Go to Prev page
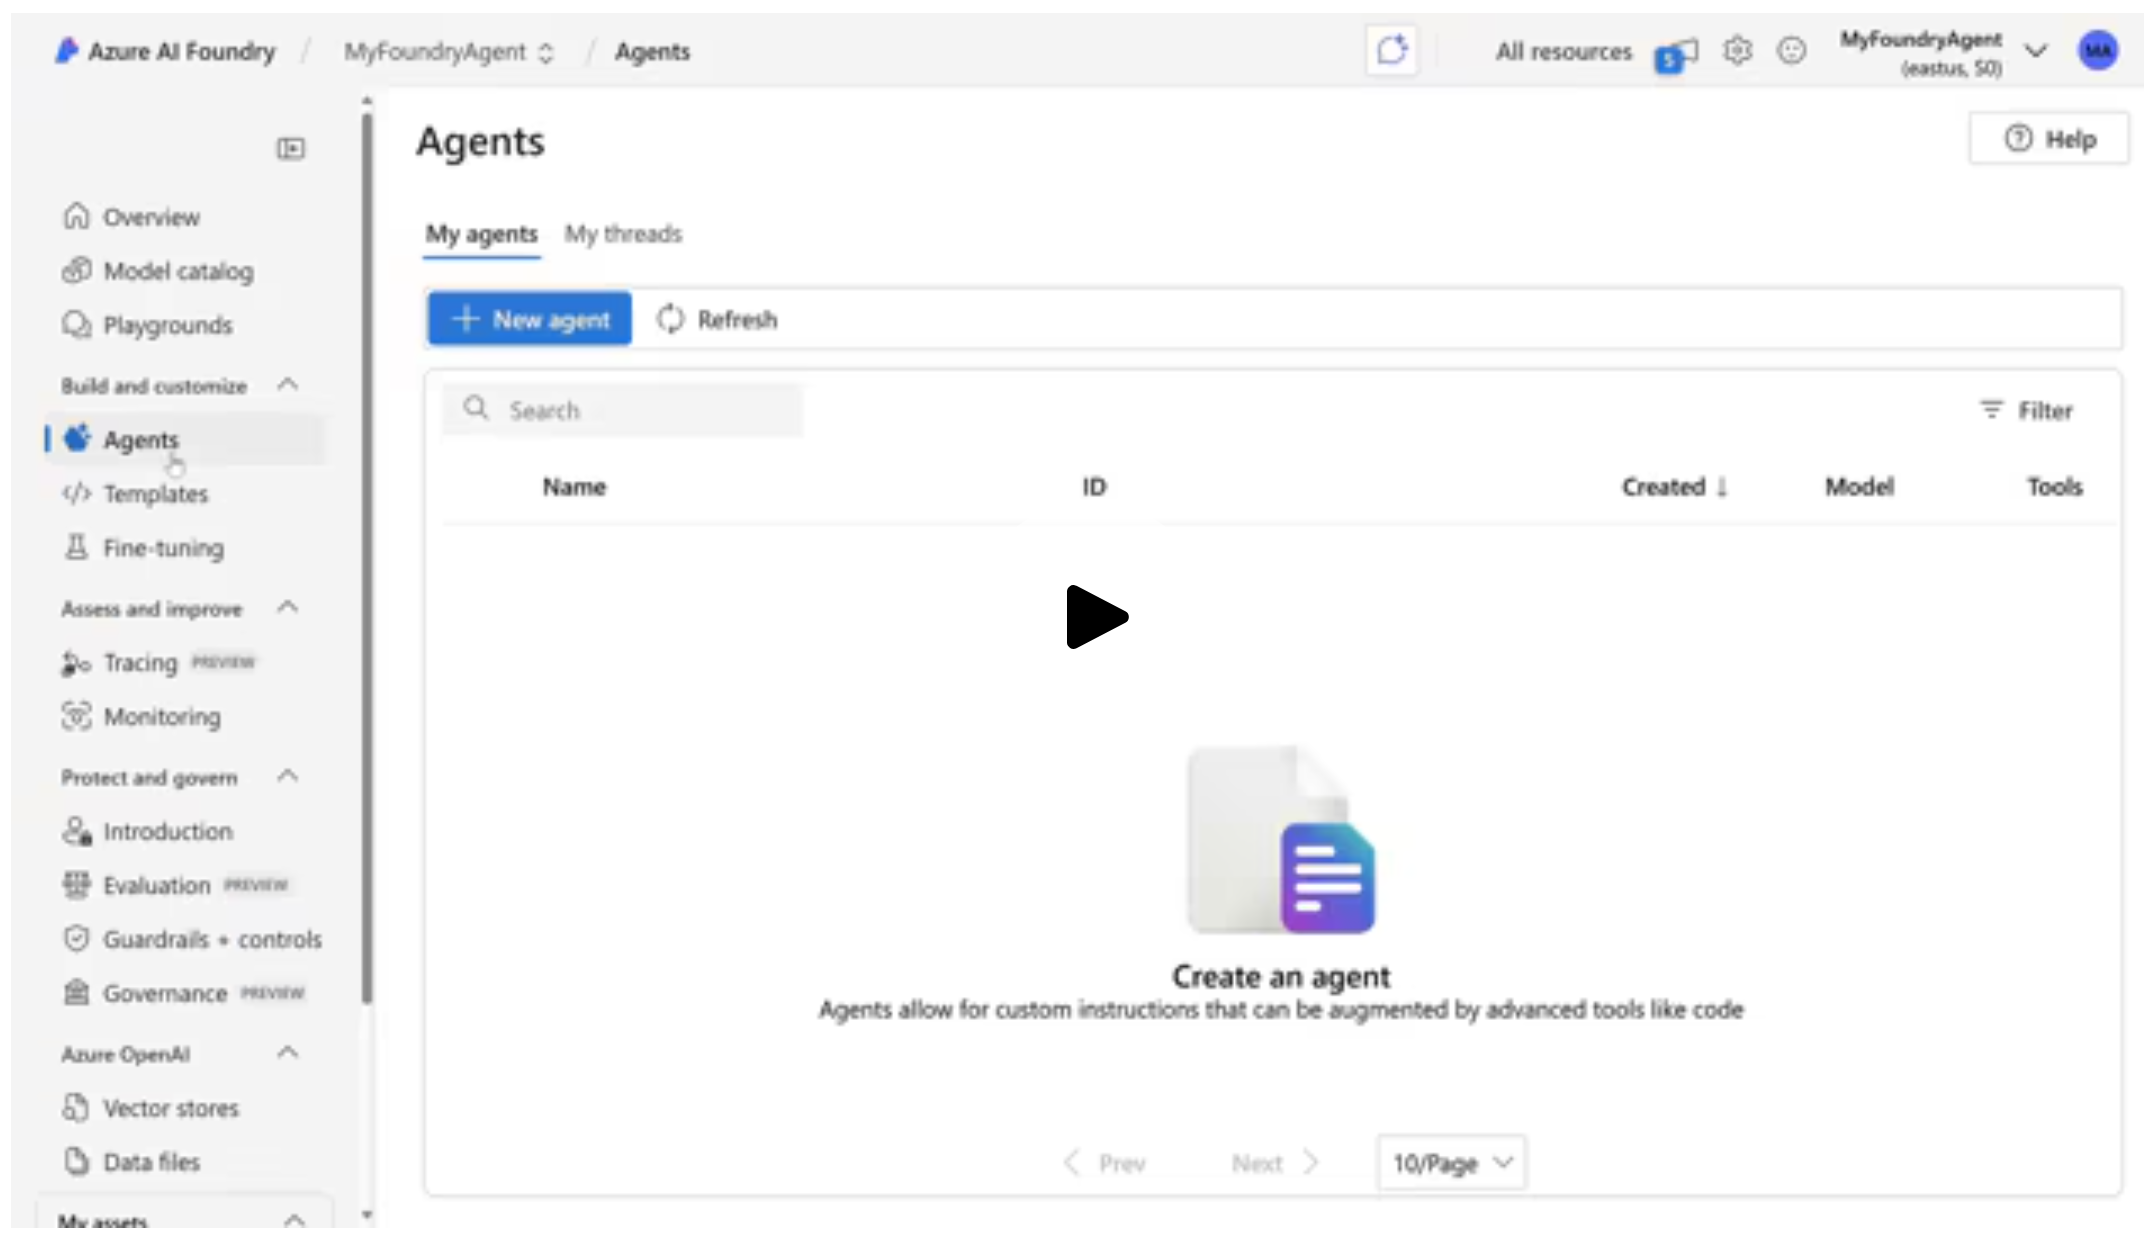 (x=1104, y=1163)
